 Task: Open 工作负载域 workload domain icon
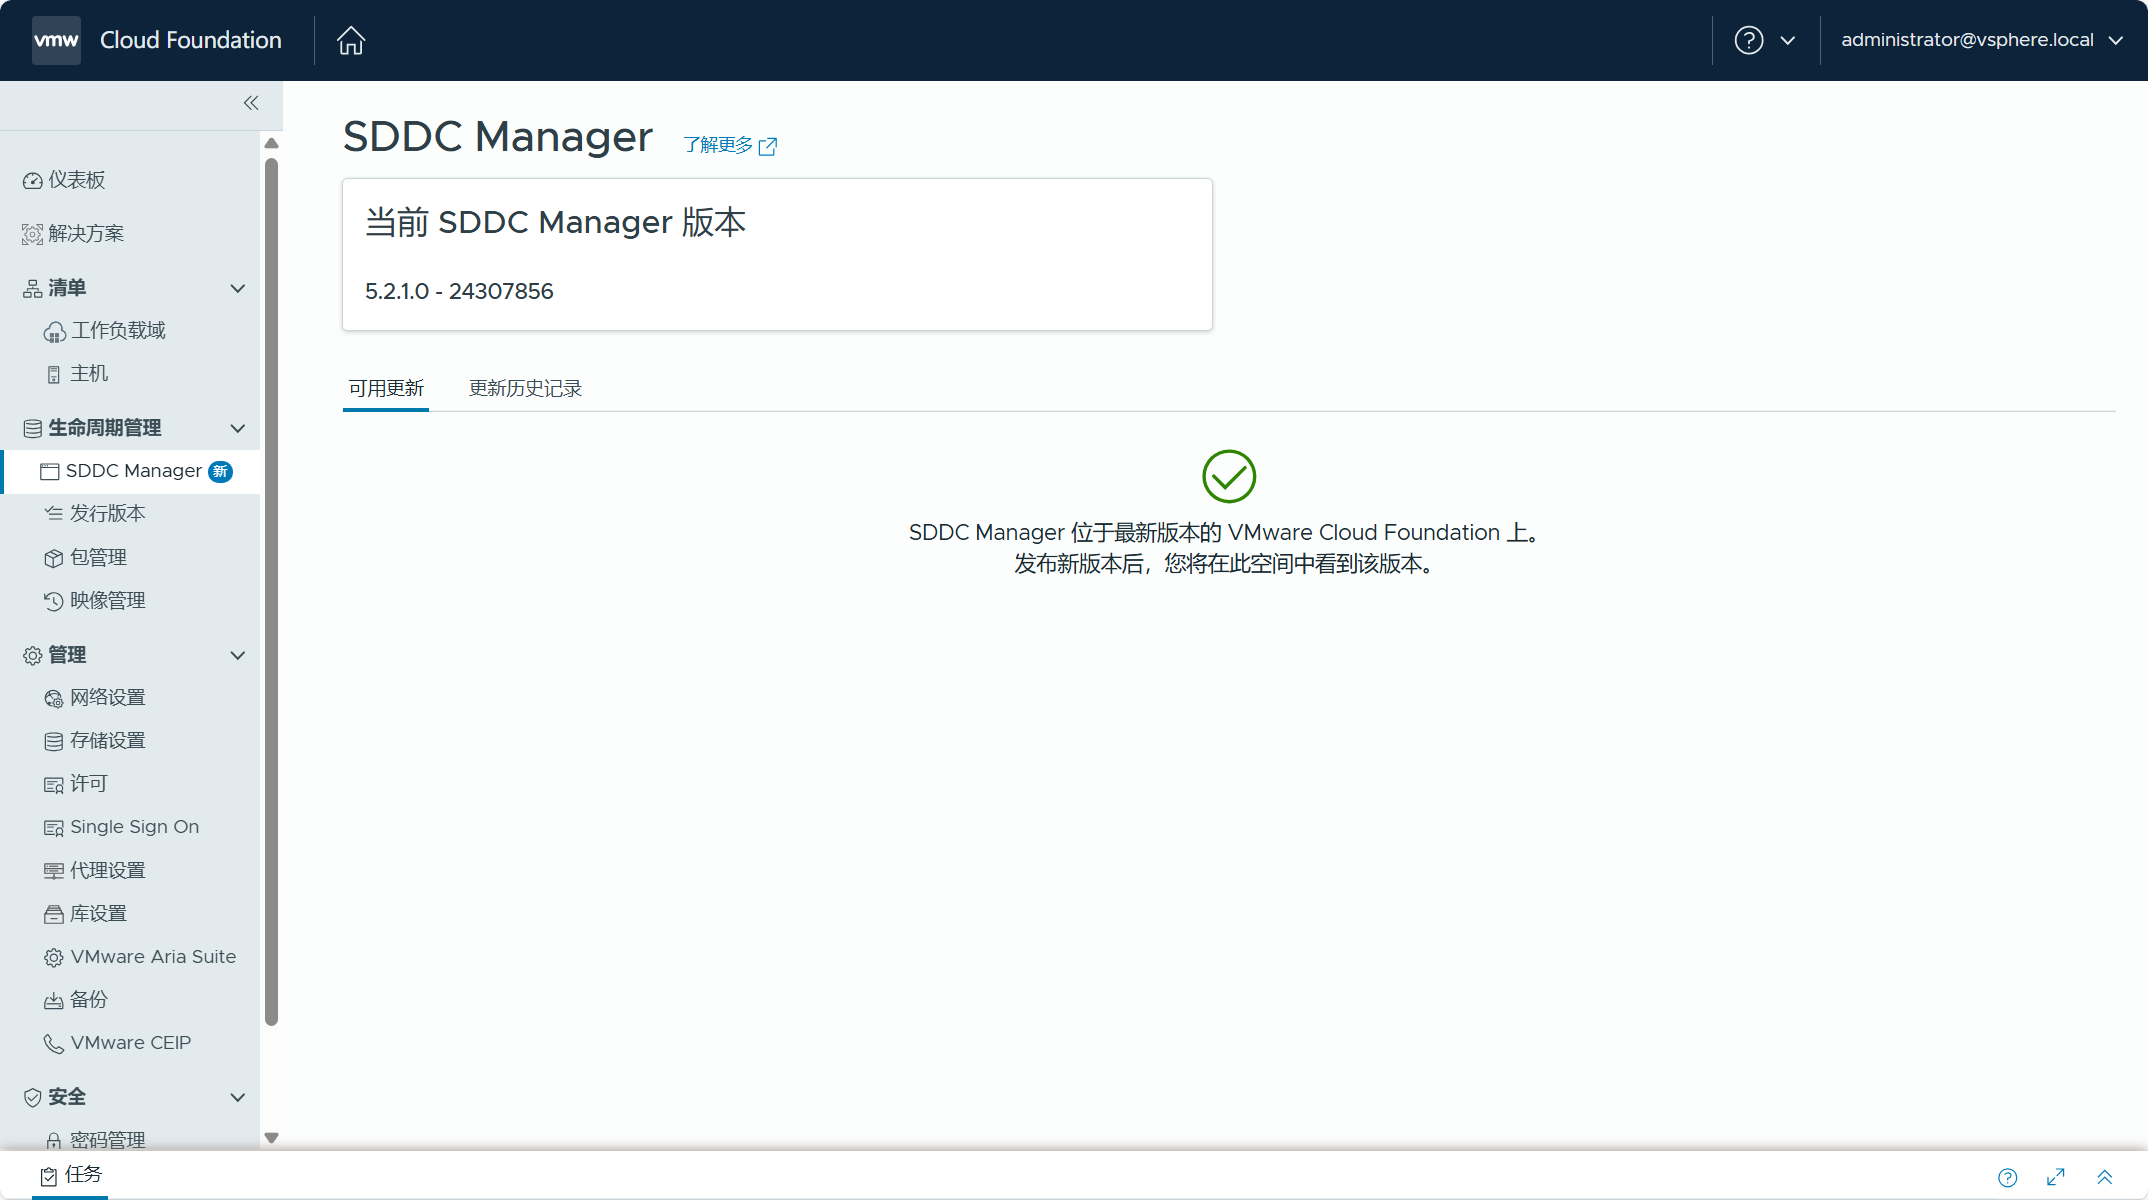(x=54, y=332)
